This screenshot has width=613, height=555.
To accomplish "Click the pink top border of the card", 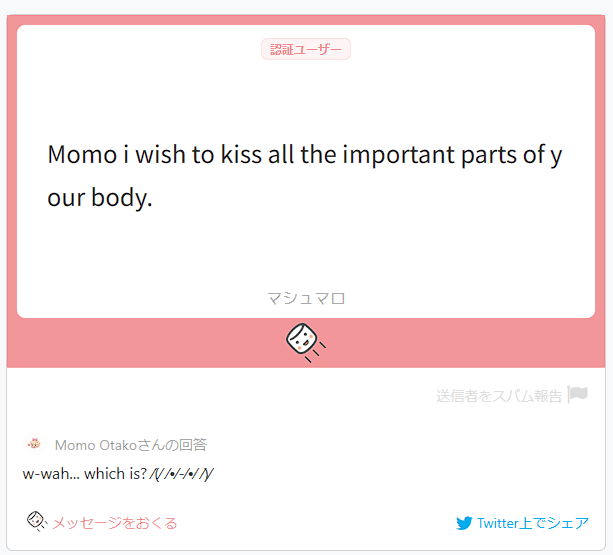I will point(306,20).
